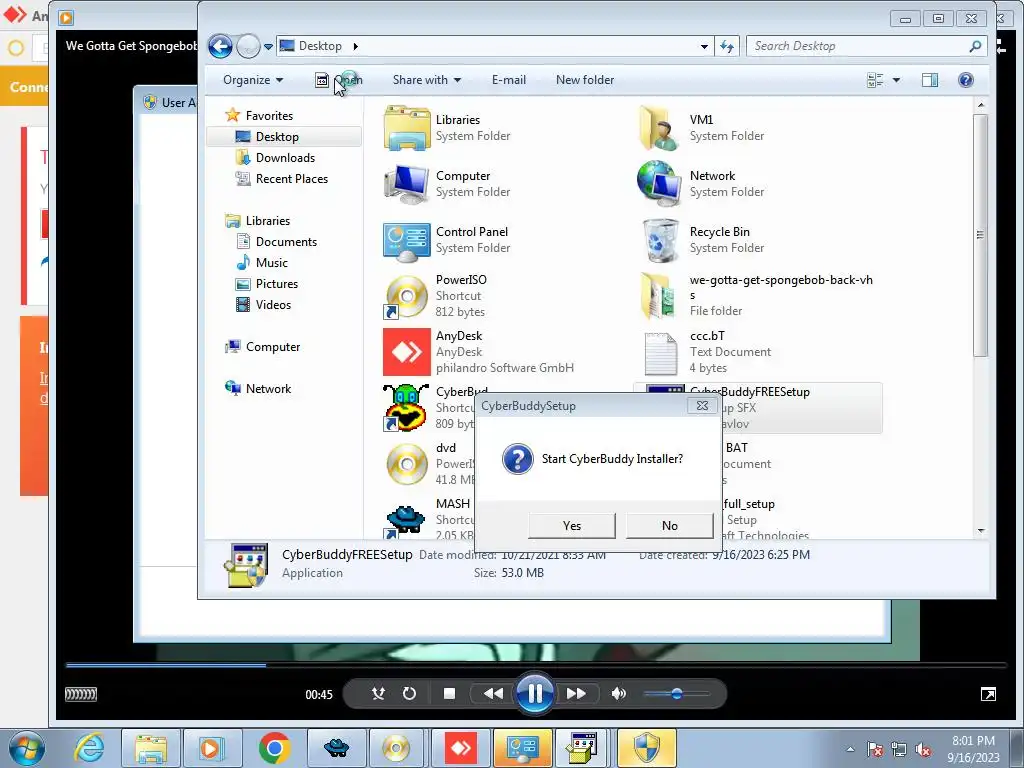Open Music library in sidebar
The image size is (1024, 768).
(x=272, y=263)
